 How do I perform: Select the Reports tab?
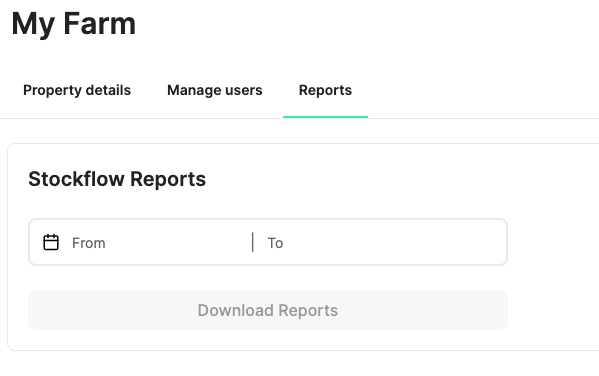pos(325,90)
